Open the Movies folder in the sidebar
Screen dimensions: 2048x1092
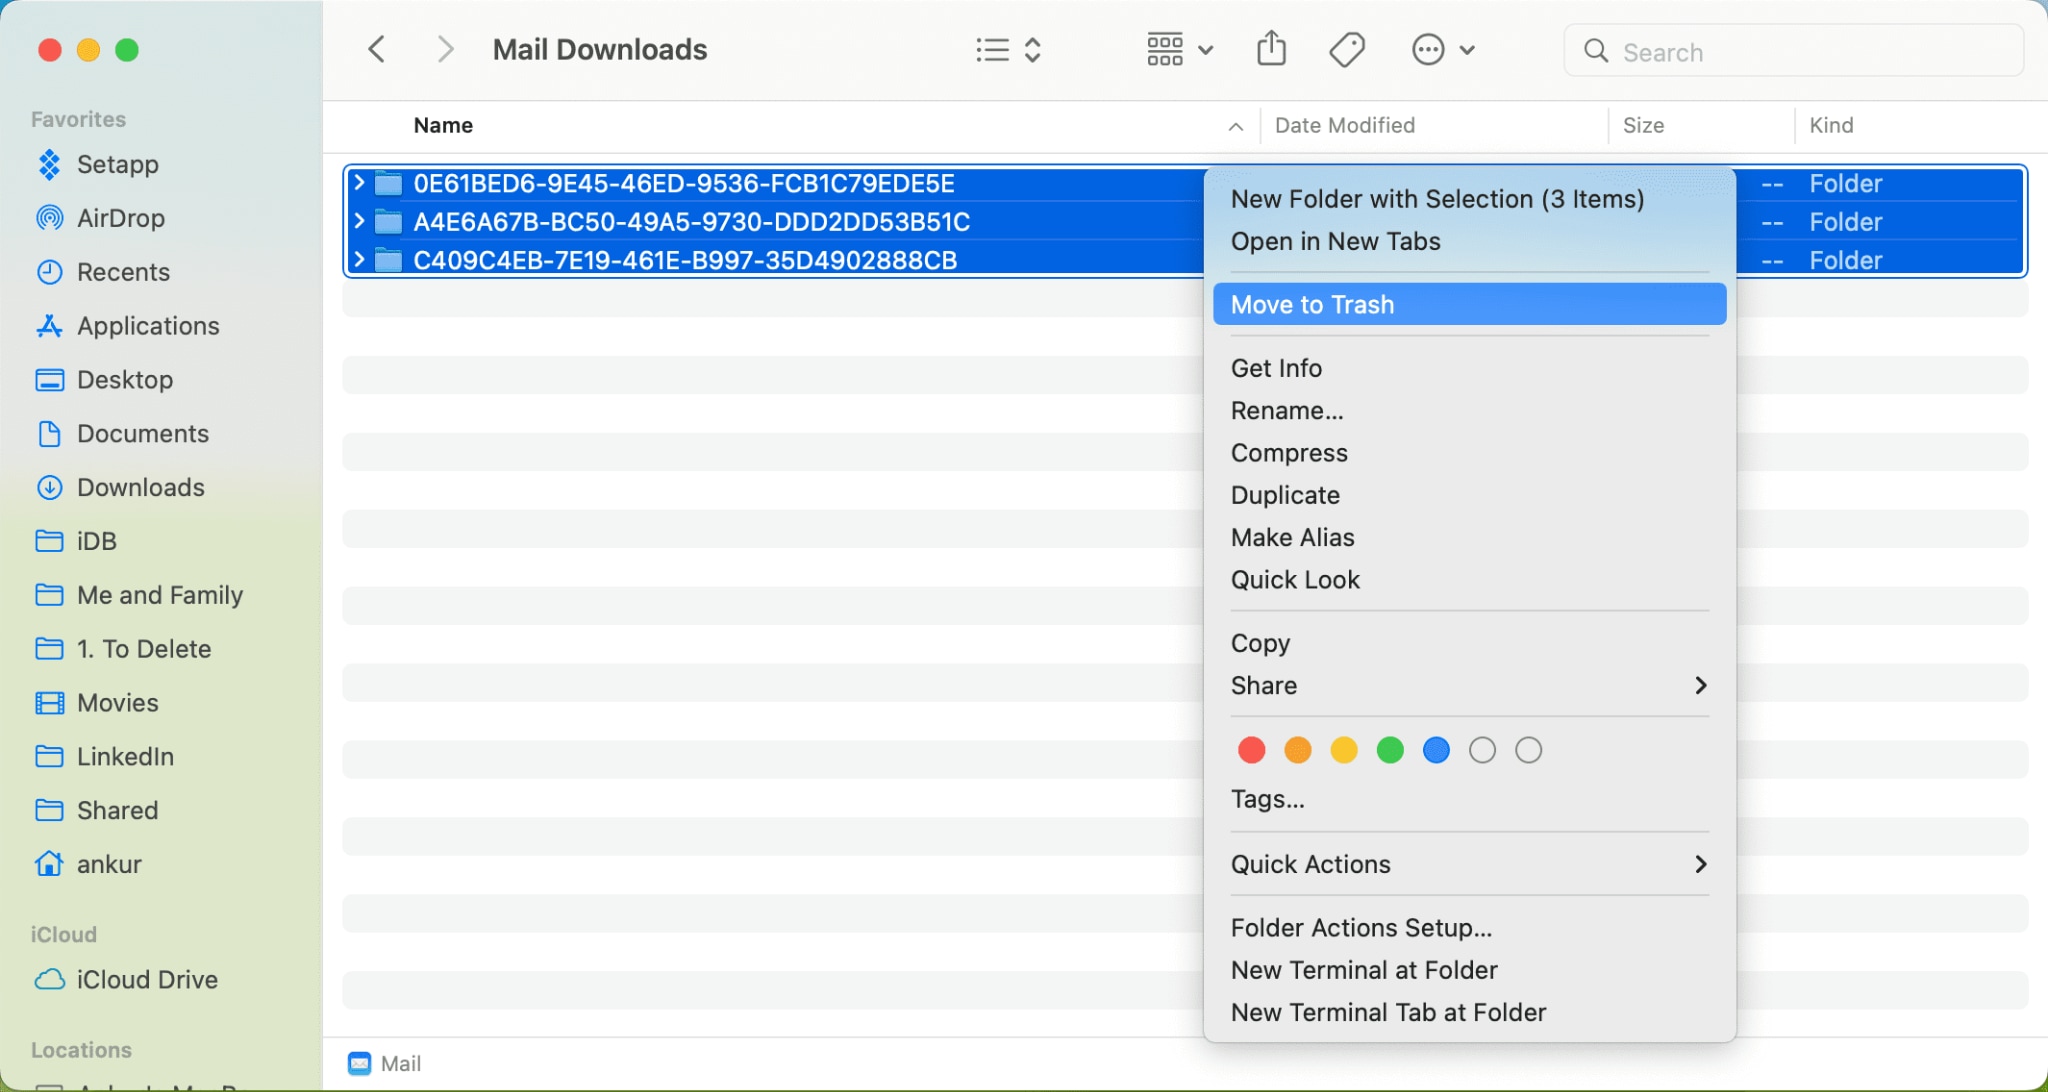(117, 702)
